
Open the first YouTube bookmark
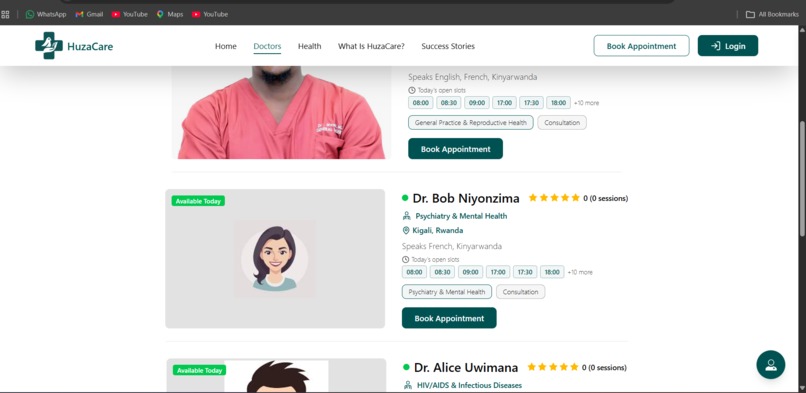[130, 14]
